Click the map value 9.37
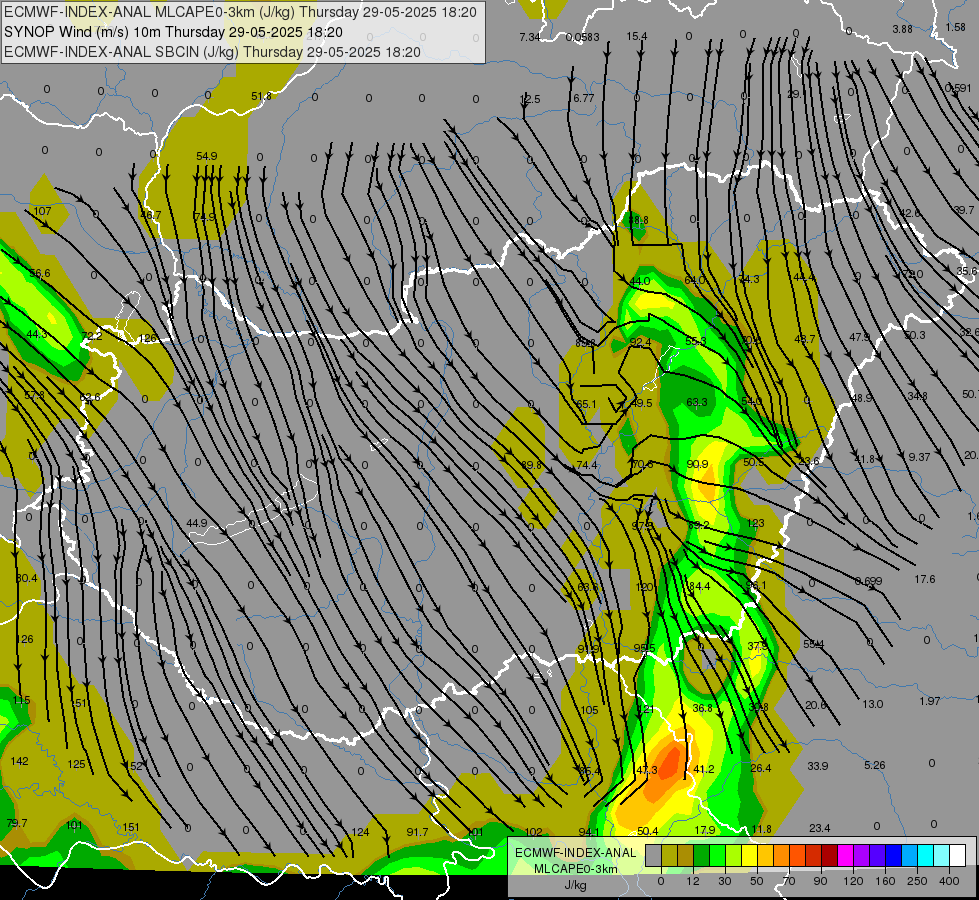This screenshot has height=900, width=979. pyautogui.click(x=919, y=457)
